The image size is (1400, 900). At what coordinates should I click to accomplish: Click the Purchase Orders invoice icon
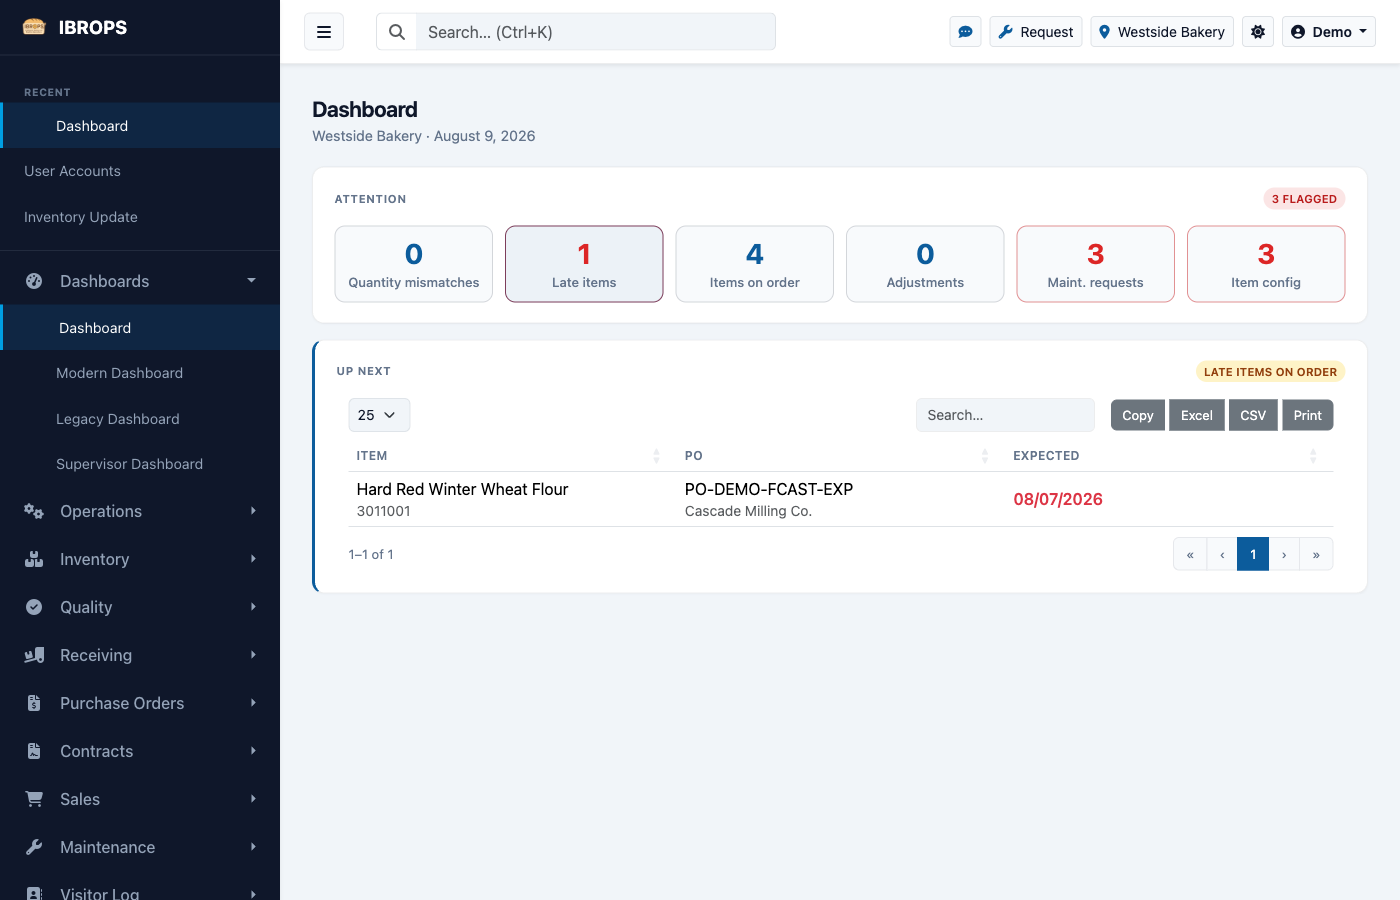tap(34, 703)
